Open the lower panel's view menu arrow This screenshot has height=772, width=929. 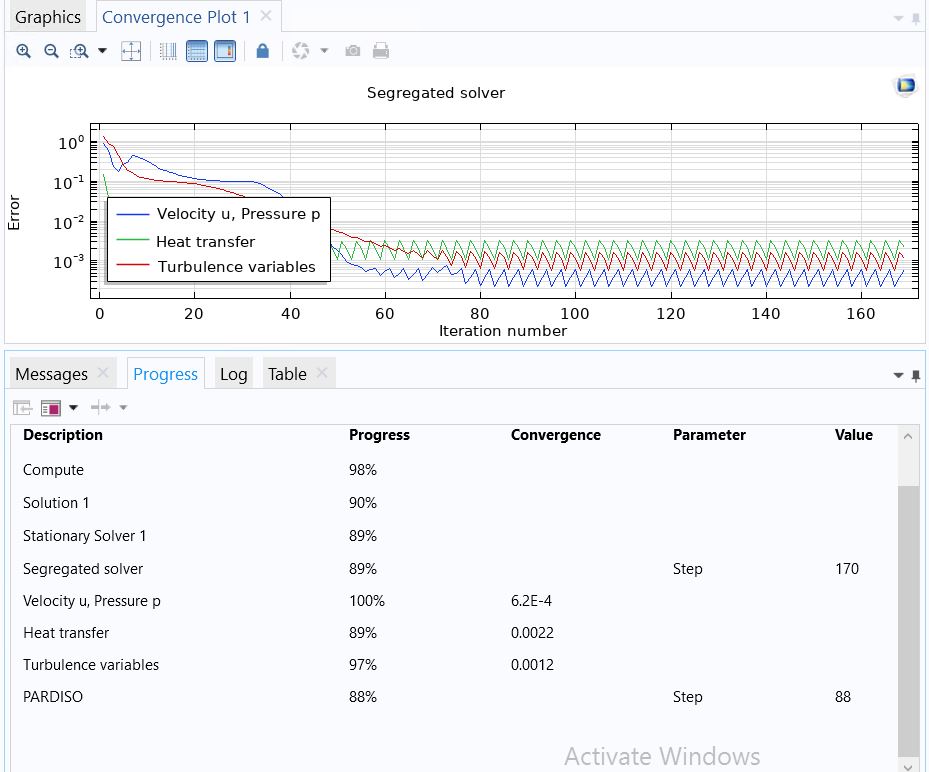click(898, 376)
